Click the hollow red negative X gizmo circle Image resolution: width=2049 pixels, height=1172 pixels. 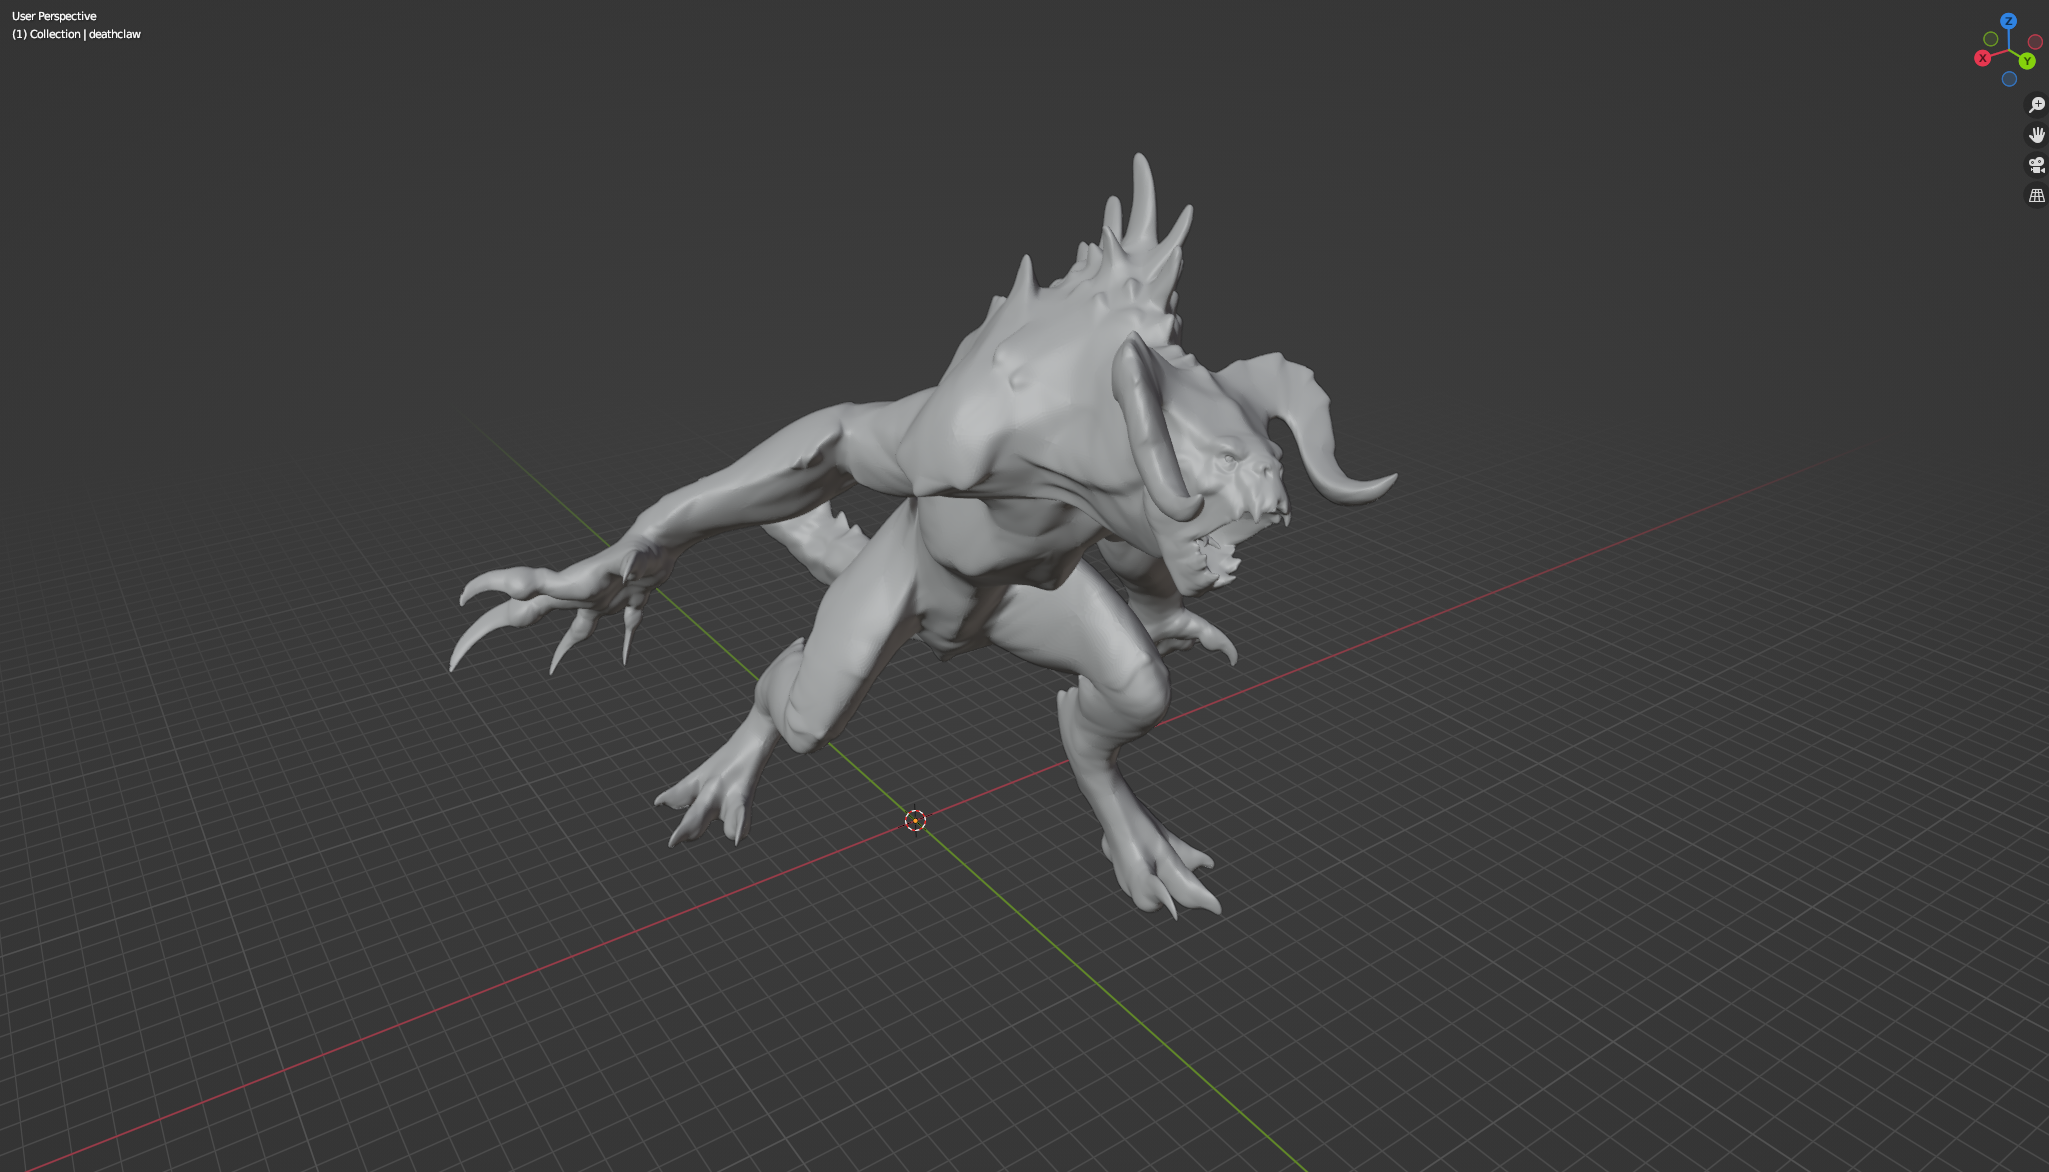tap(2035, 42)
